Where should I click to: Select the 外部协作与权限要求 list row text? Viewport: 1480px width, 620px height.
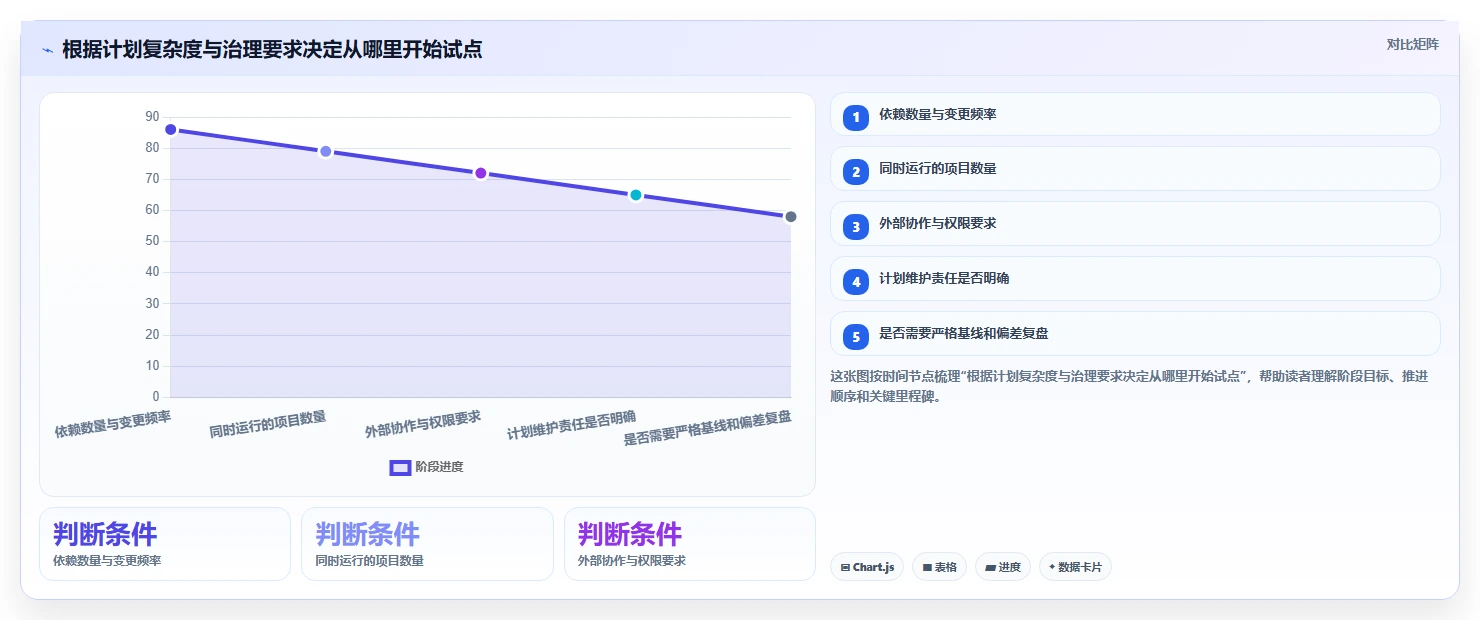click(937, 224)
